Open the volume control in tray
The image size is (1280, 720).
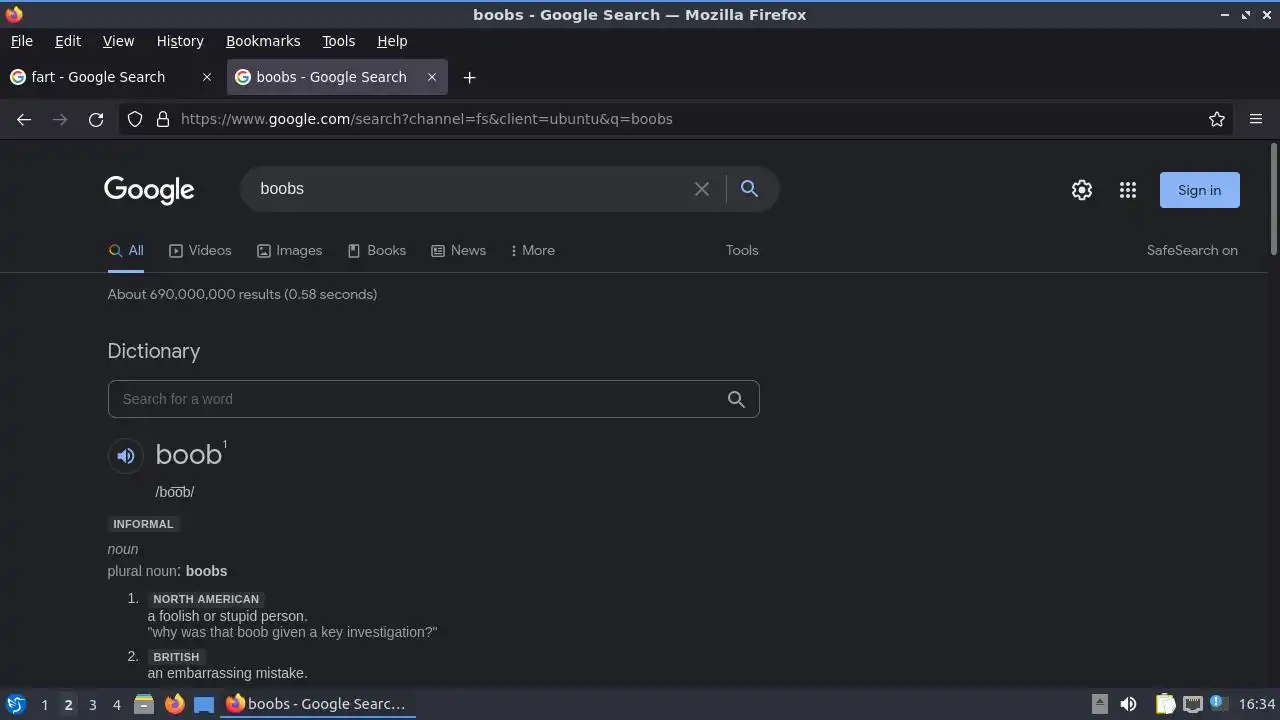click(1128, 704)
